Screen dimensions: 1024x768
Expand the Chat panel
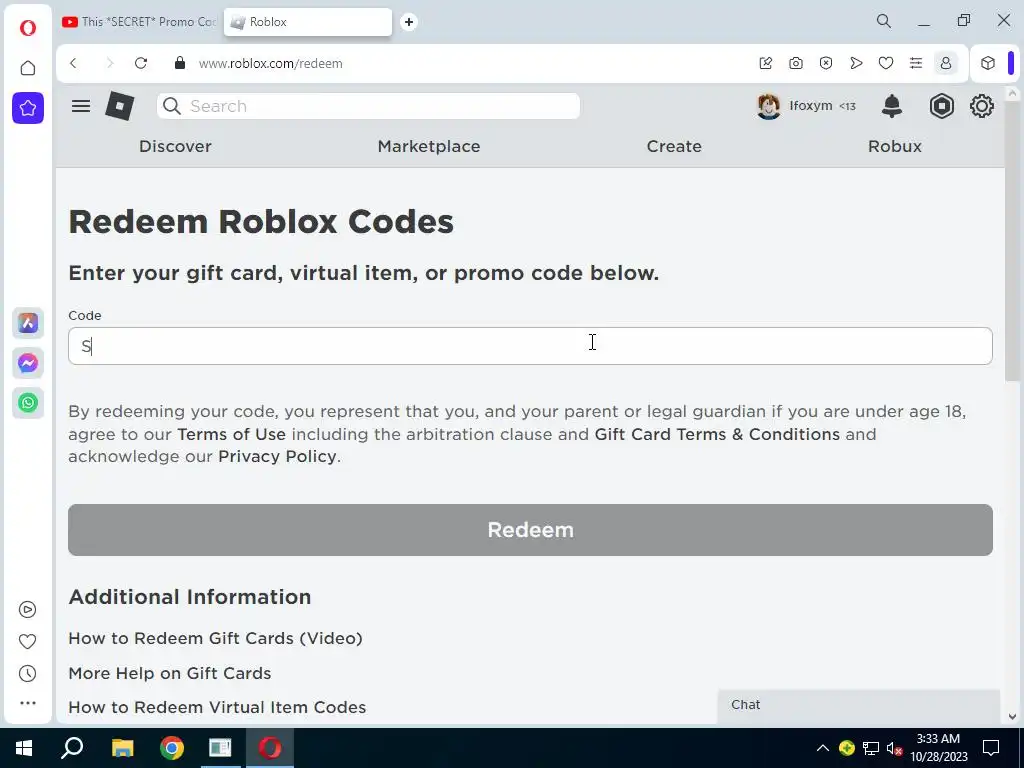point(858,705)
